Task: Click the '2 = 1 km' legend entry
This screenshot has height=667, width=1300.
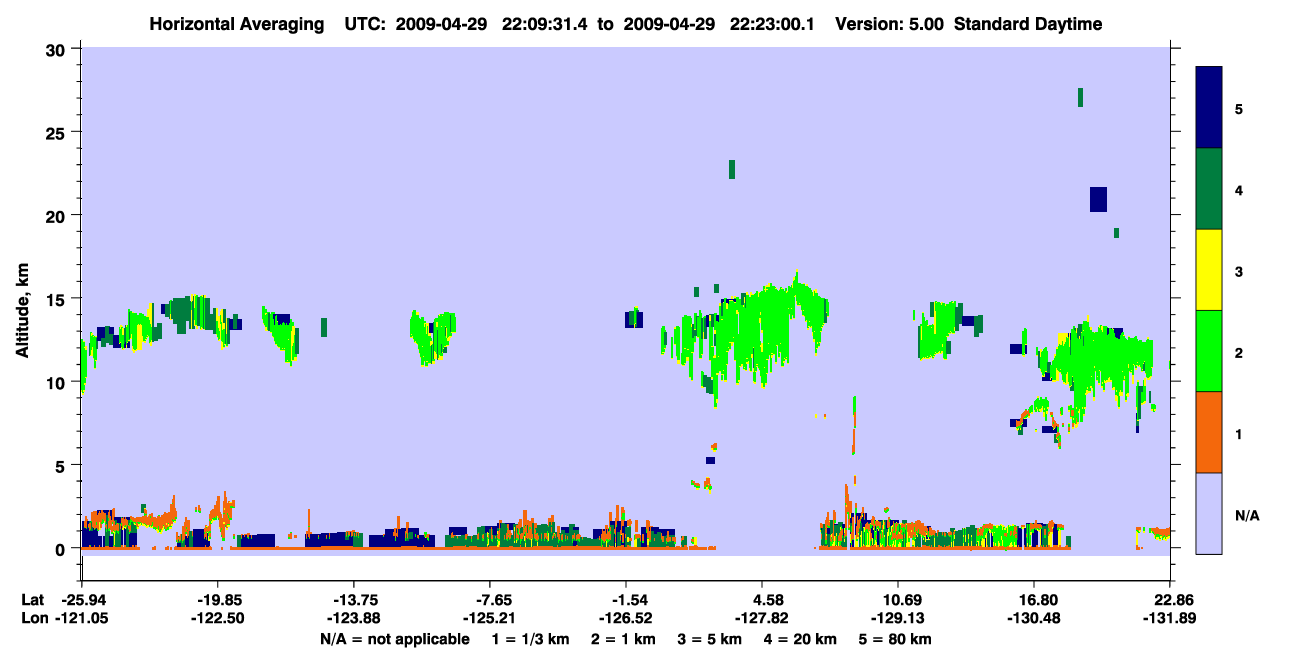Action: coord(623,639)
